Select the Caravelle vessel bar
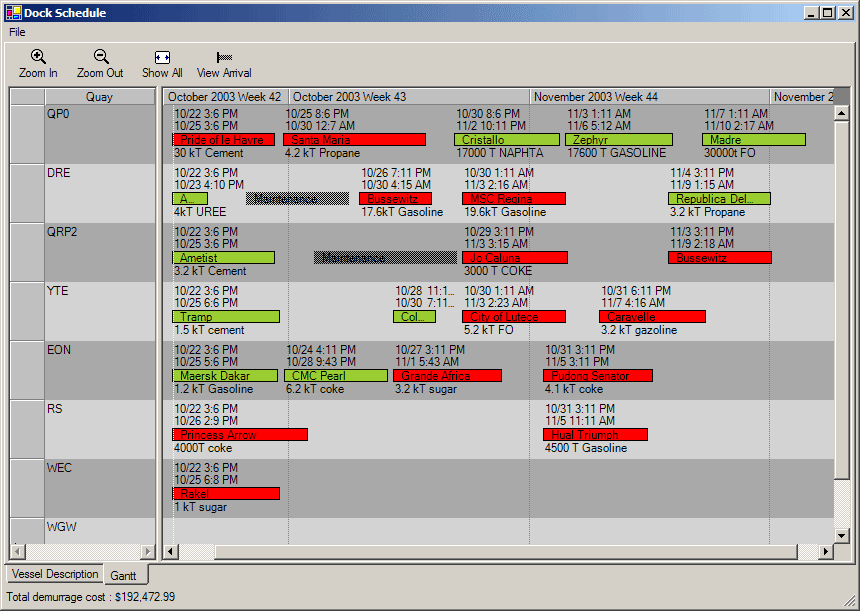Screen dimensions: 860x611 tap(652, 316)
